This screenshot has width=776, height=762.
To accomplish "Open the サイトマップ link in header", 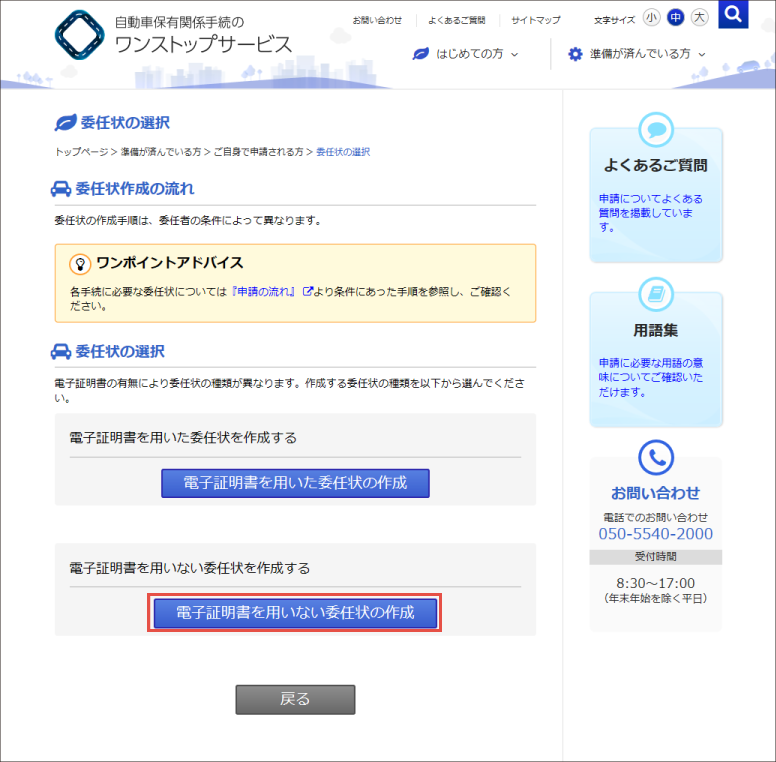I will pyautogui.click(x=536, y=20).
